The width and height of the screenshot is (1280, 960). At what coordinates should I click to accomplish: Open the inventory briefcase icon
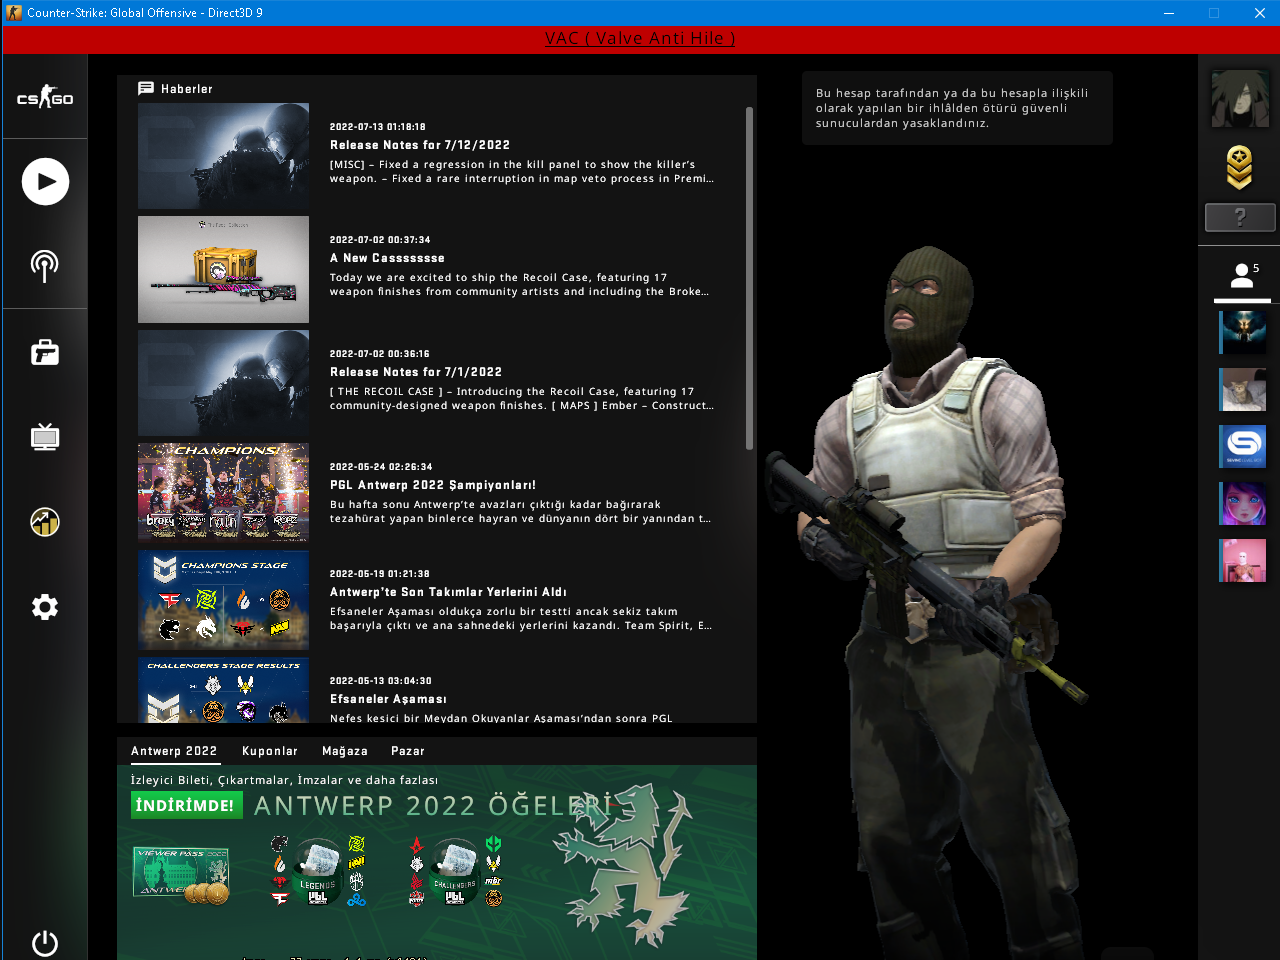pyautogui.click(x=45, y=352)
